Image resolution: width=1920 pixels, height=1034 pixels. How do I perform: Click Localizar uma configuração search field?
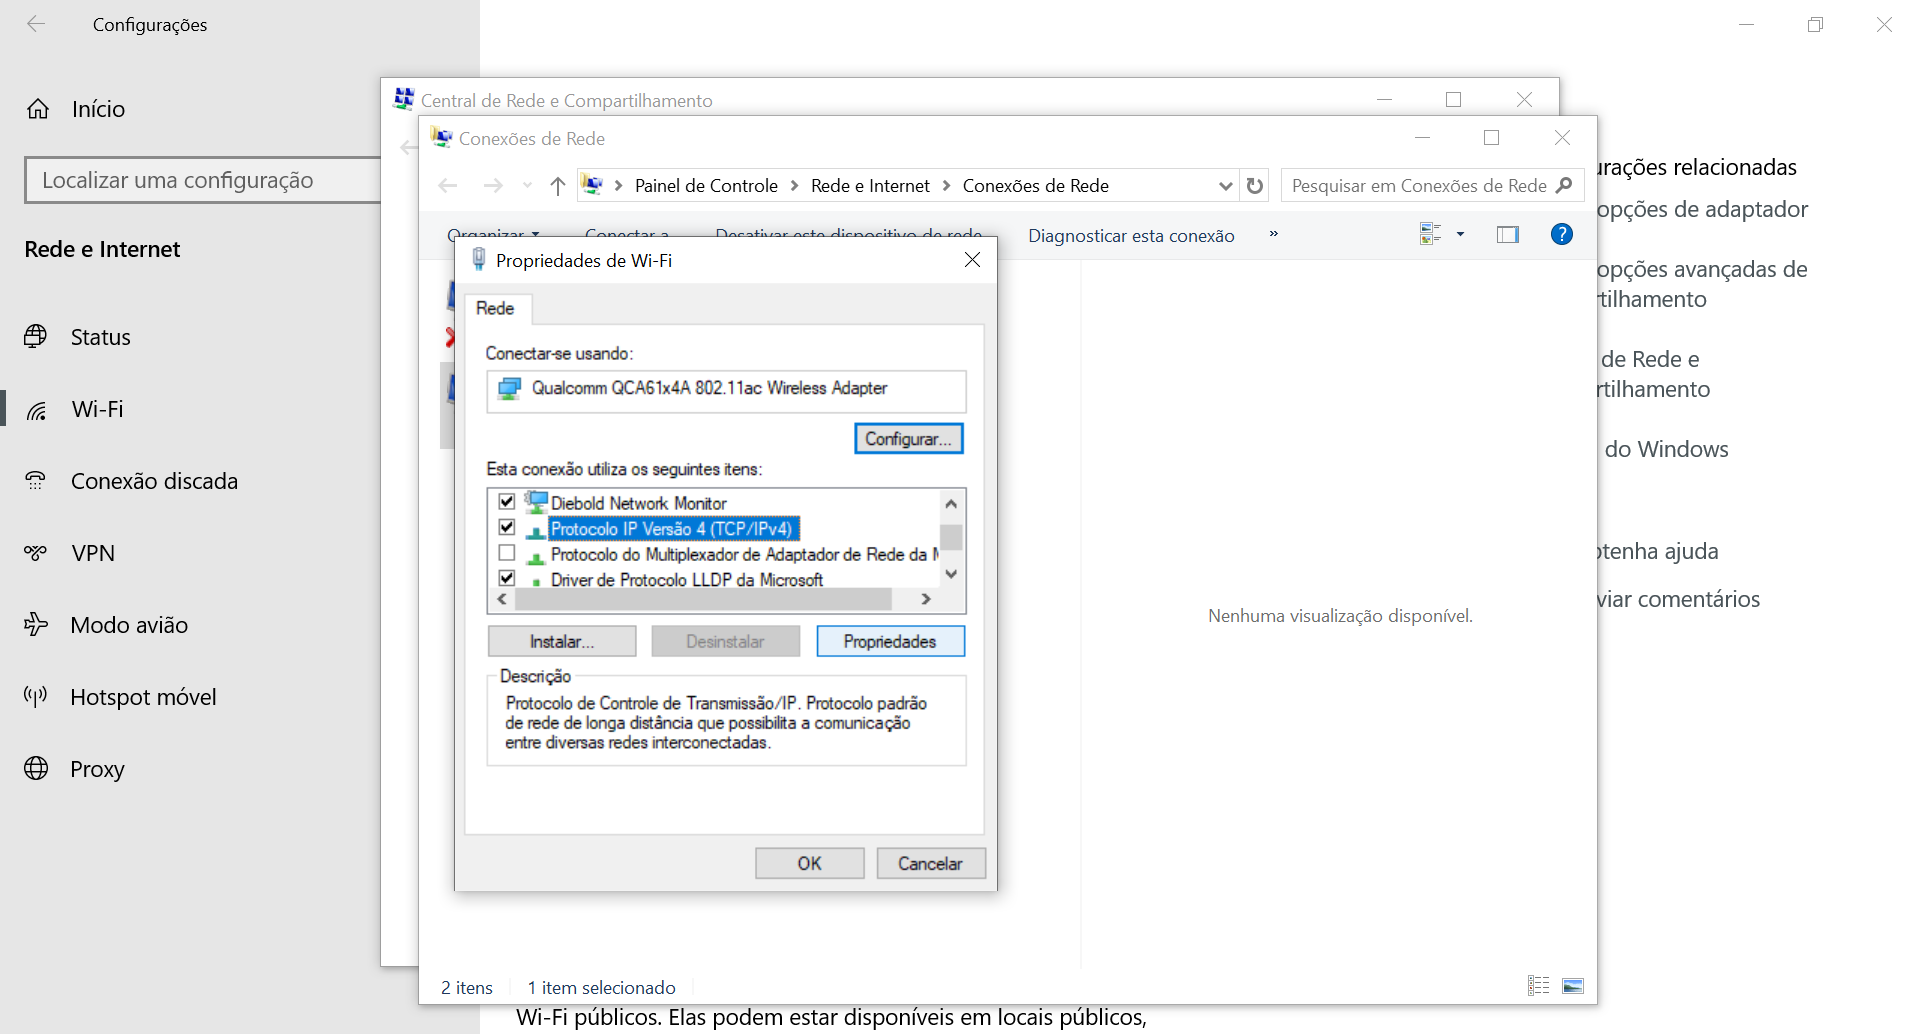(203, 180)
